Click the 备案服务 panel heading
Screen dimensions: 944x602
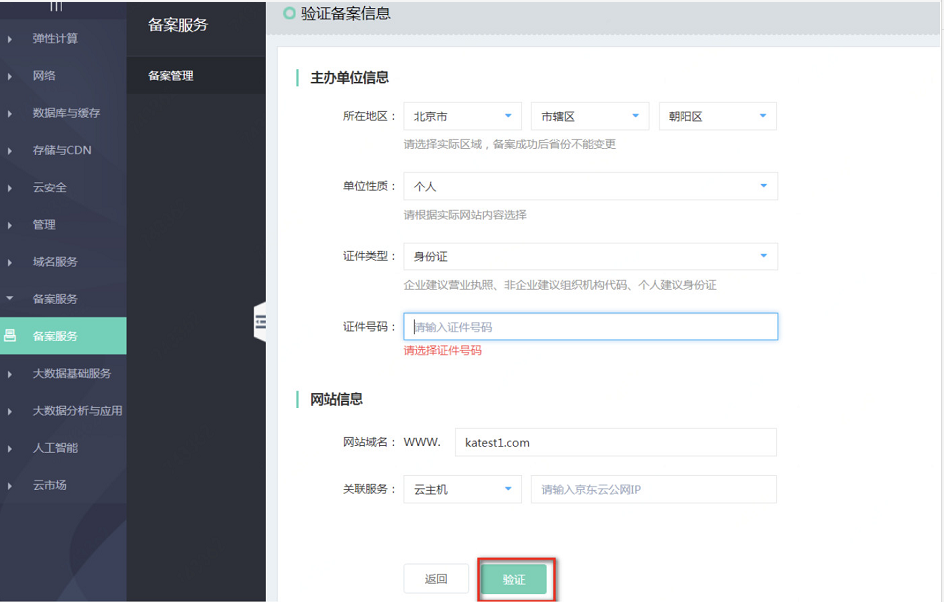pos(178,25)
